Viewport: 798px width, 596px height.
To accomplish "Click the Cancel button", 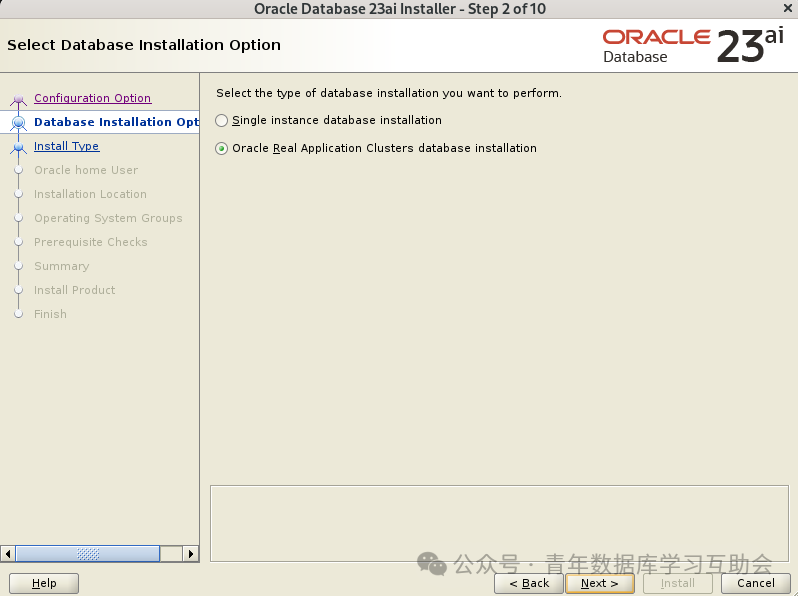I will tap(756, 583).
